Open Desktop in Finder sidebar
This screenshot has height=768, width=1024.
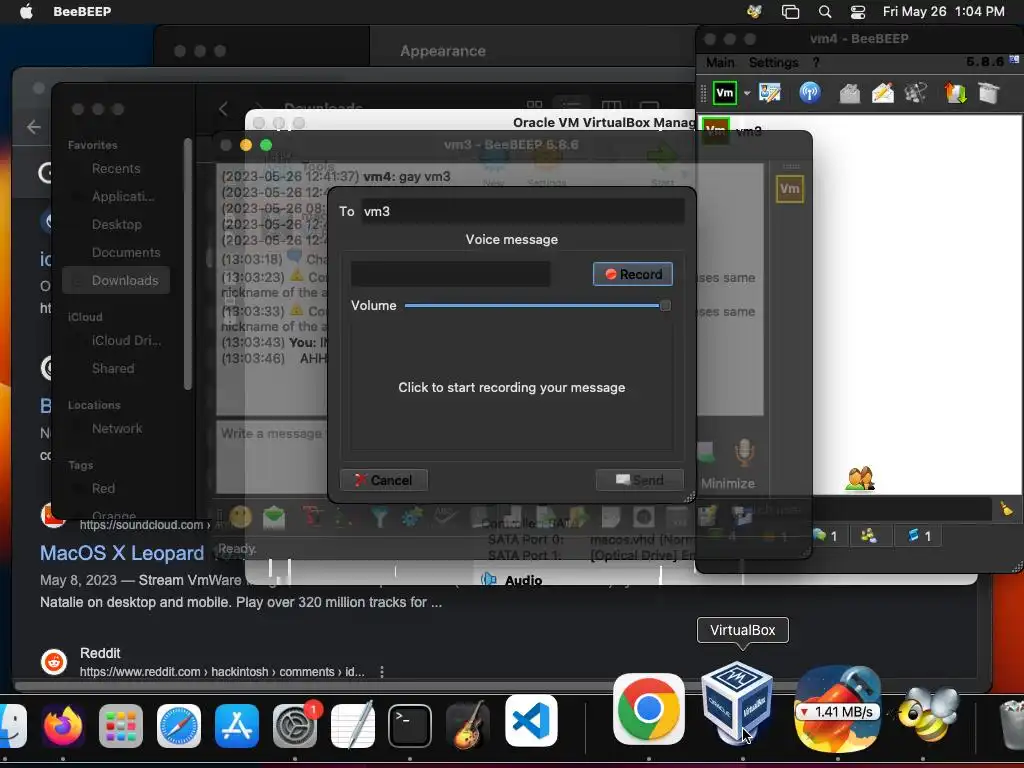pos(116,225)
